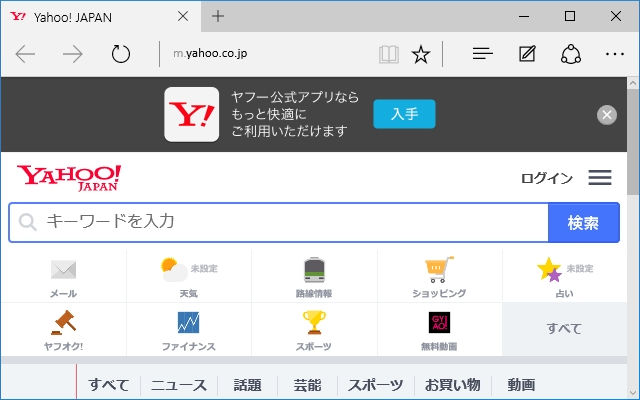Select the すべて tab in bottom bar
The image size is (640, 400).
click(x=109, y=384)
